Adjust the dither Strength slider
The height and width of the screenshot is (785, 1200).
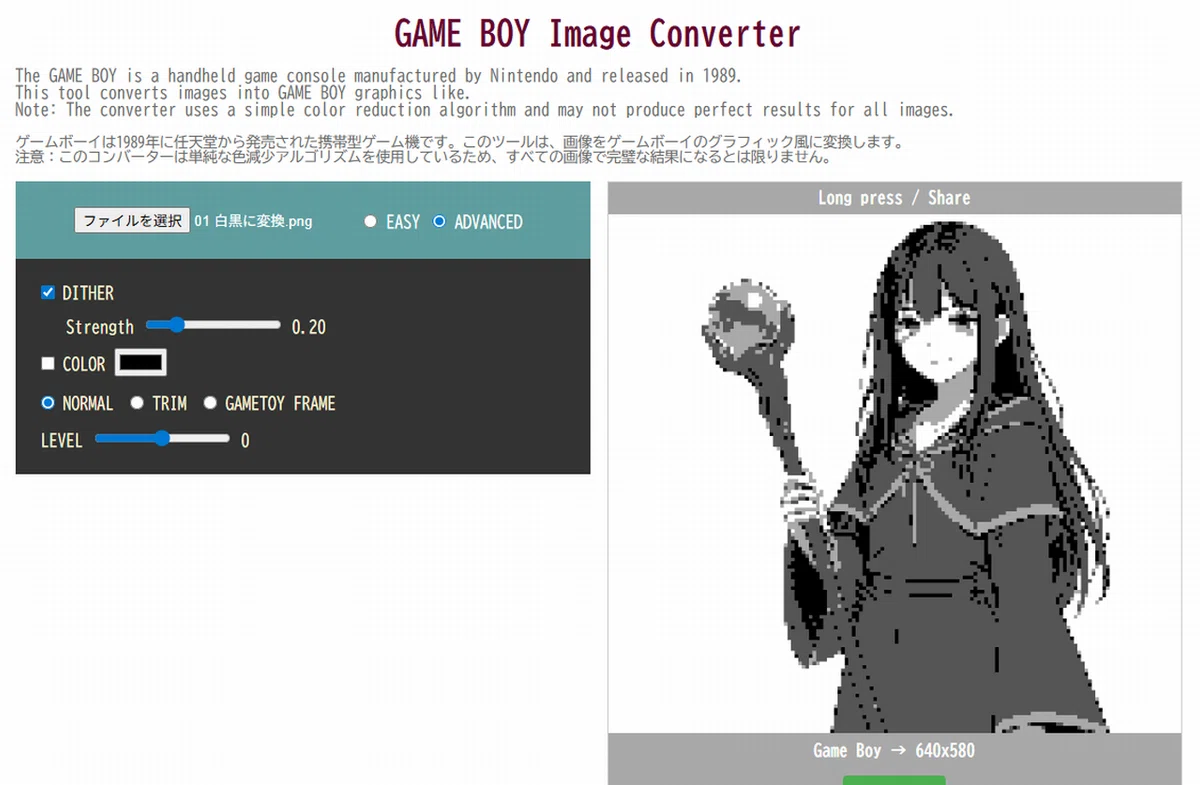[213, 326]
